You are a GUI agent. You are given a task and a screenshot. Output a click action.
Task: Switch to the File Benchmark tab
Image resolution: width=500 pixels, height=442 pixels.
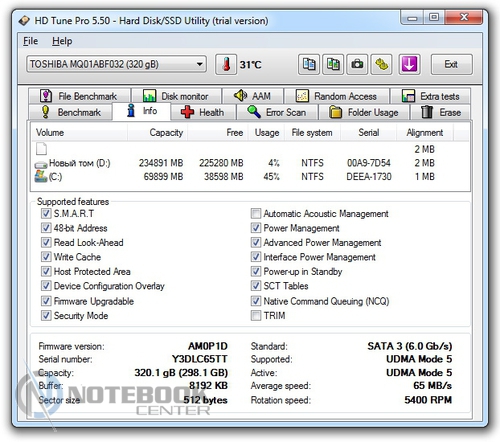[x=79, y=96]
